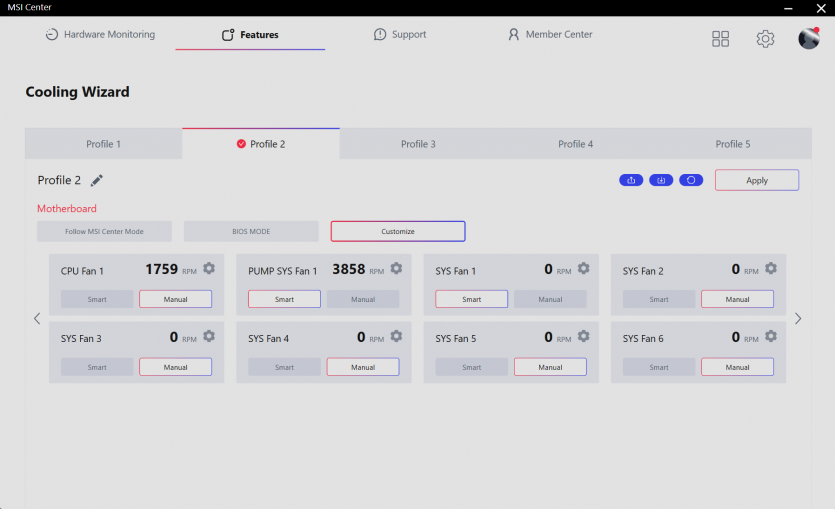Go to the previous page of fans

pos(37,319)
